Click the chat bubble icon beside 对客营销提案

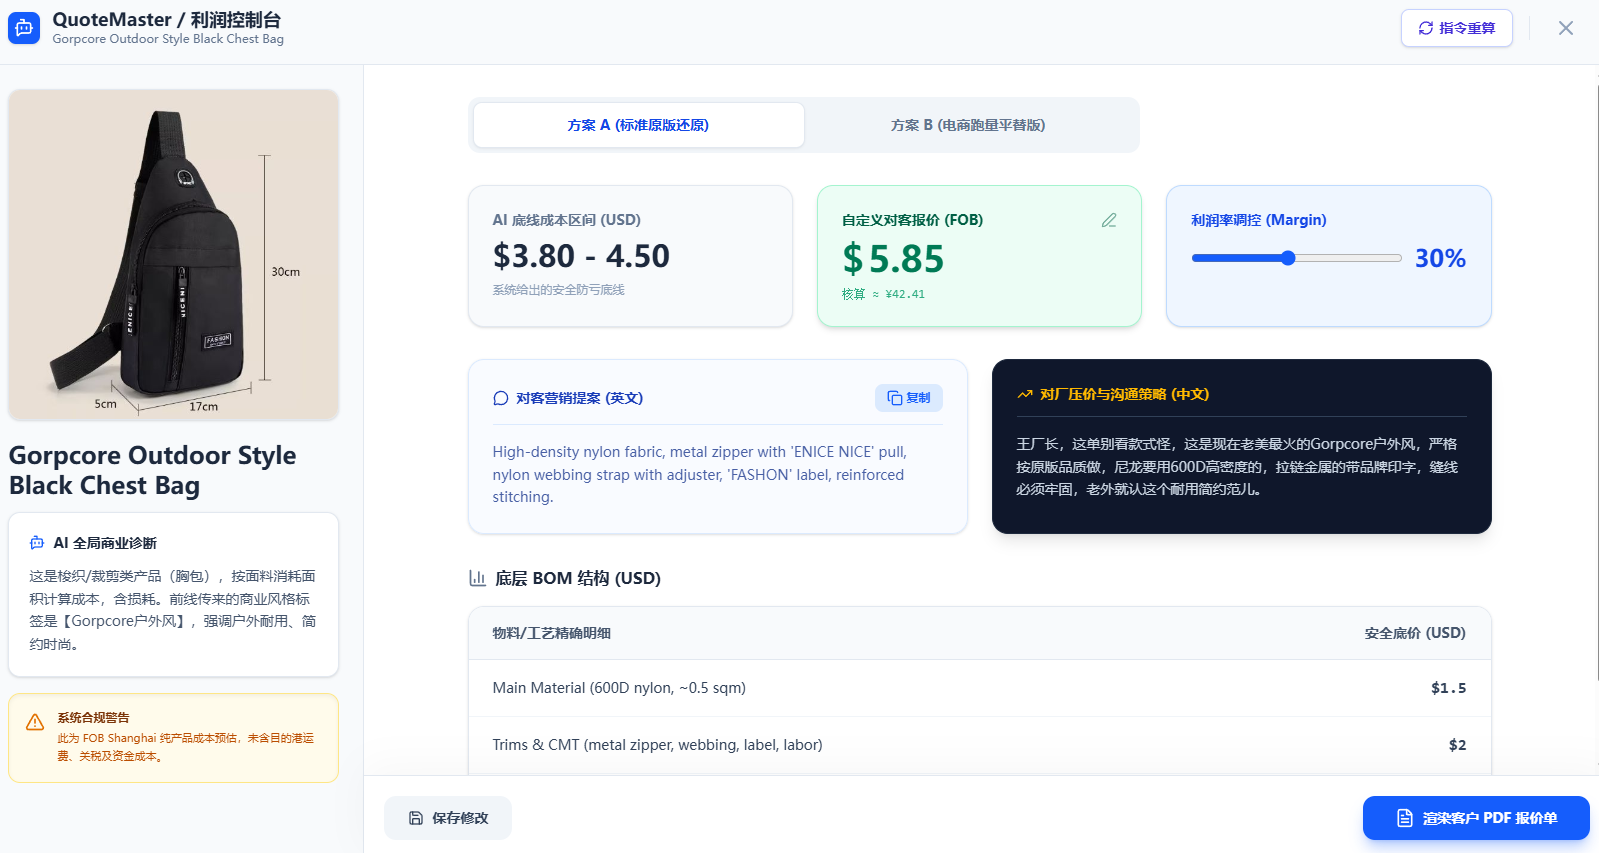tap(501, 398)
